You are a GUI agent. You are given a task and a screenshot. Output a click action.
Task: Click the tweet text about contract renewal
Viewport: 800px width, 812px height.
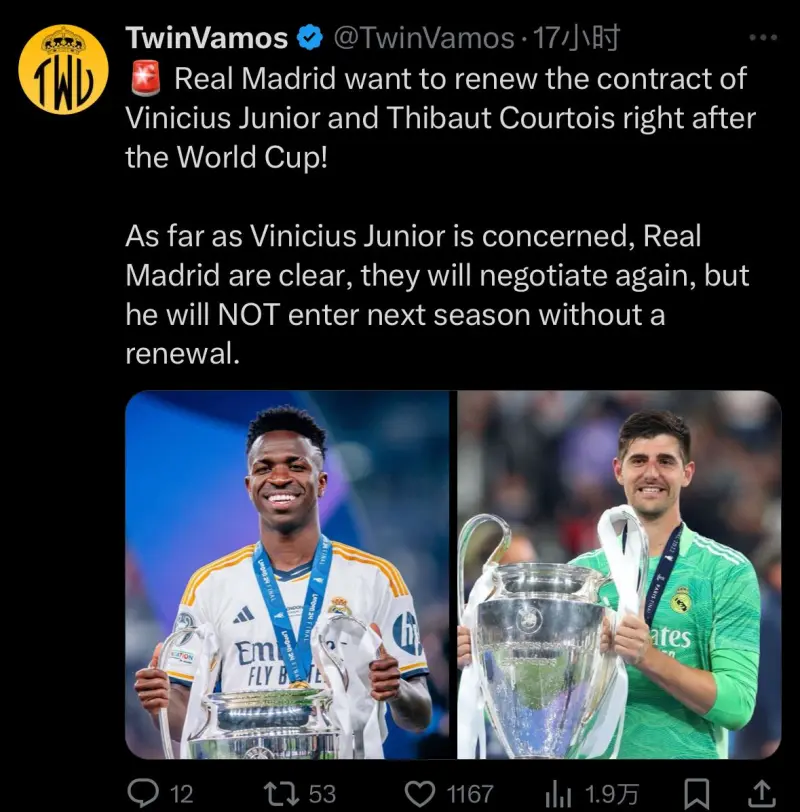tap(440, 216)
